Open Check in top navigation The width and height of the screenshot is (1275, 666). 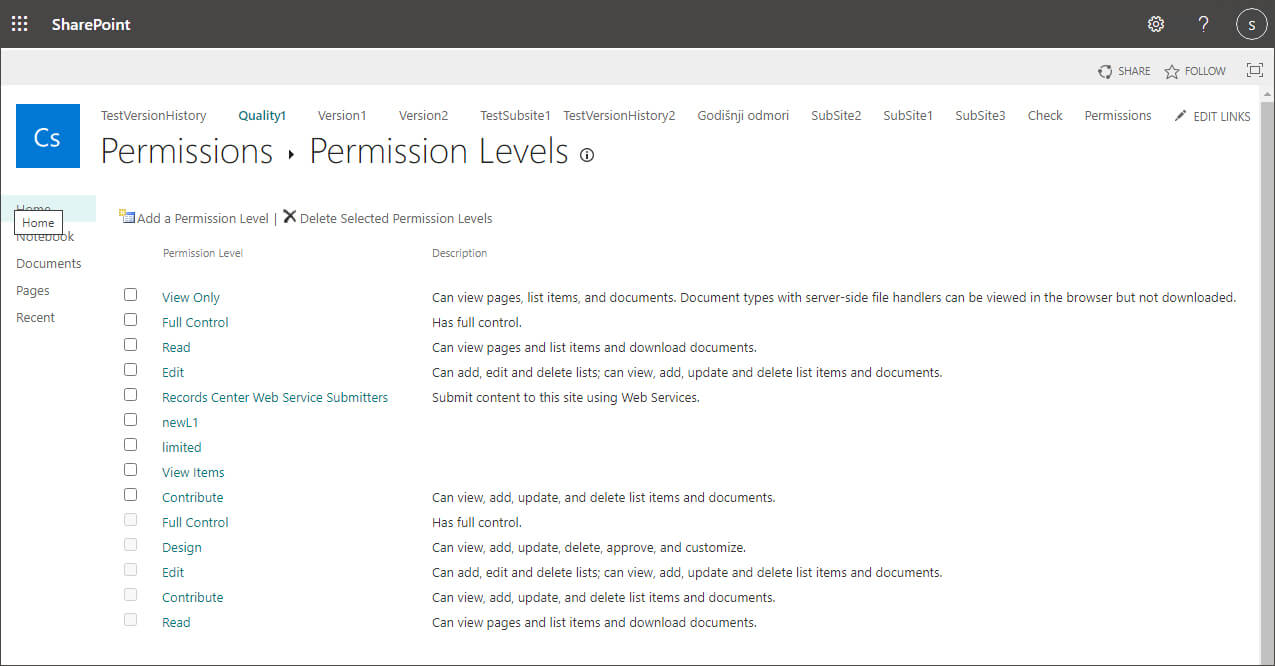pos(1045,115)
